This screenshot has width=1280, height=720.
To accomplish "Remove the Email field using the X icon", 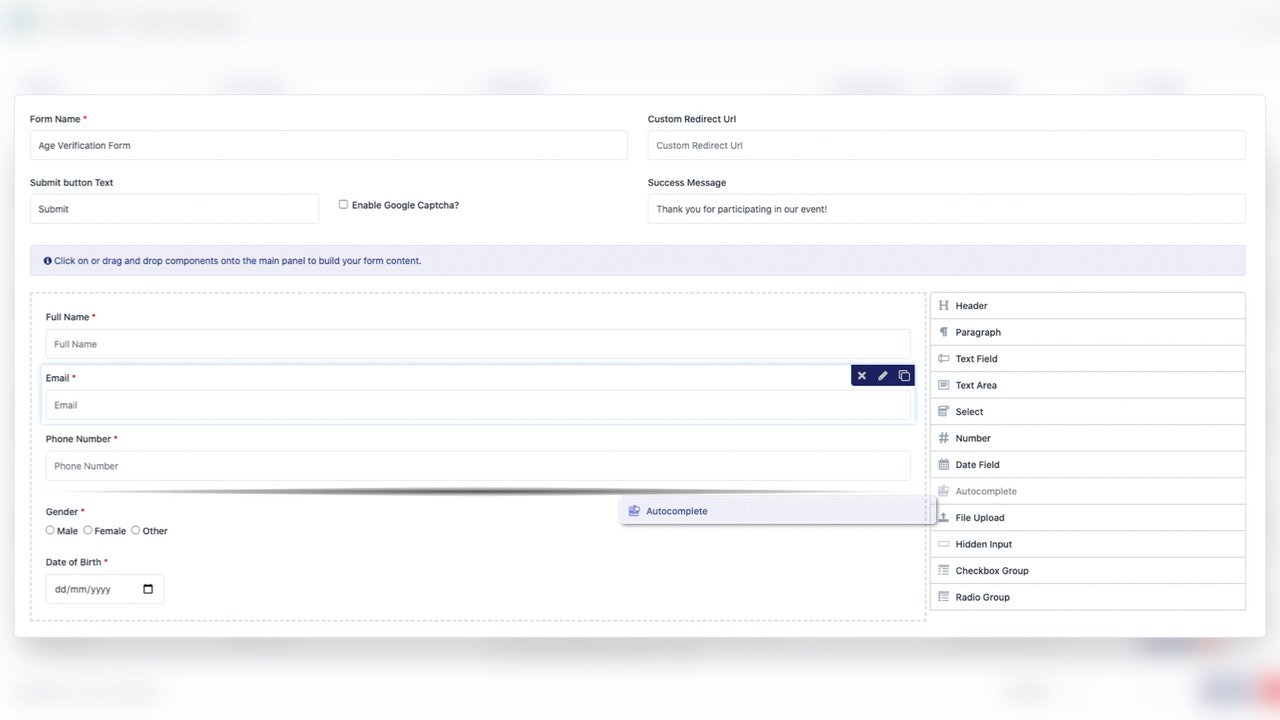I will point(861,375).
